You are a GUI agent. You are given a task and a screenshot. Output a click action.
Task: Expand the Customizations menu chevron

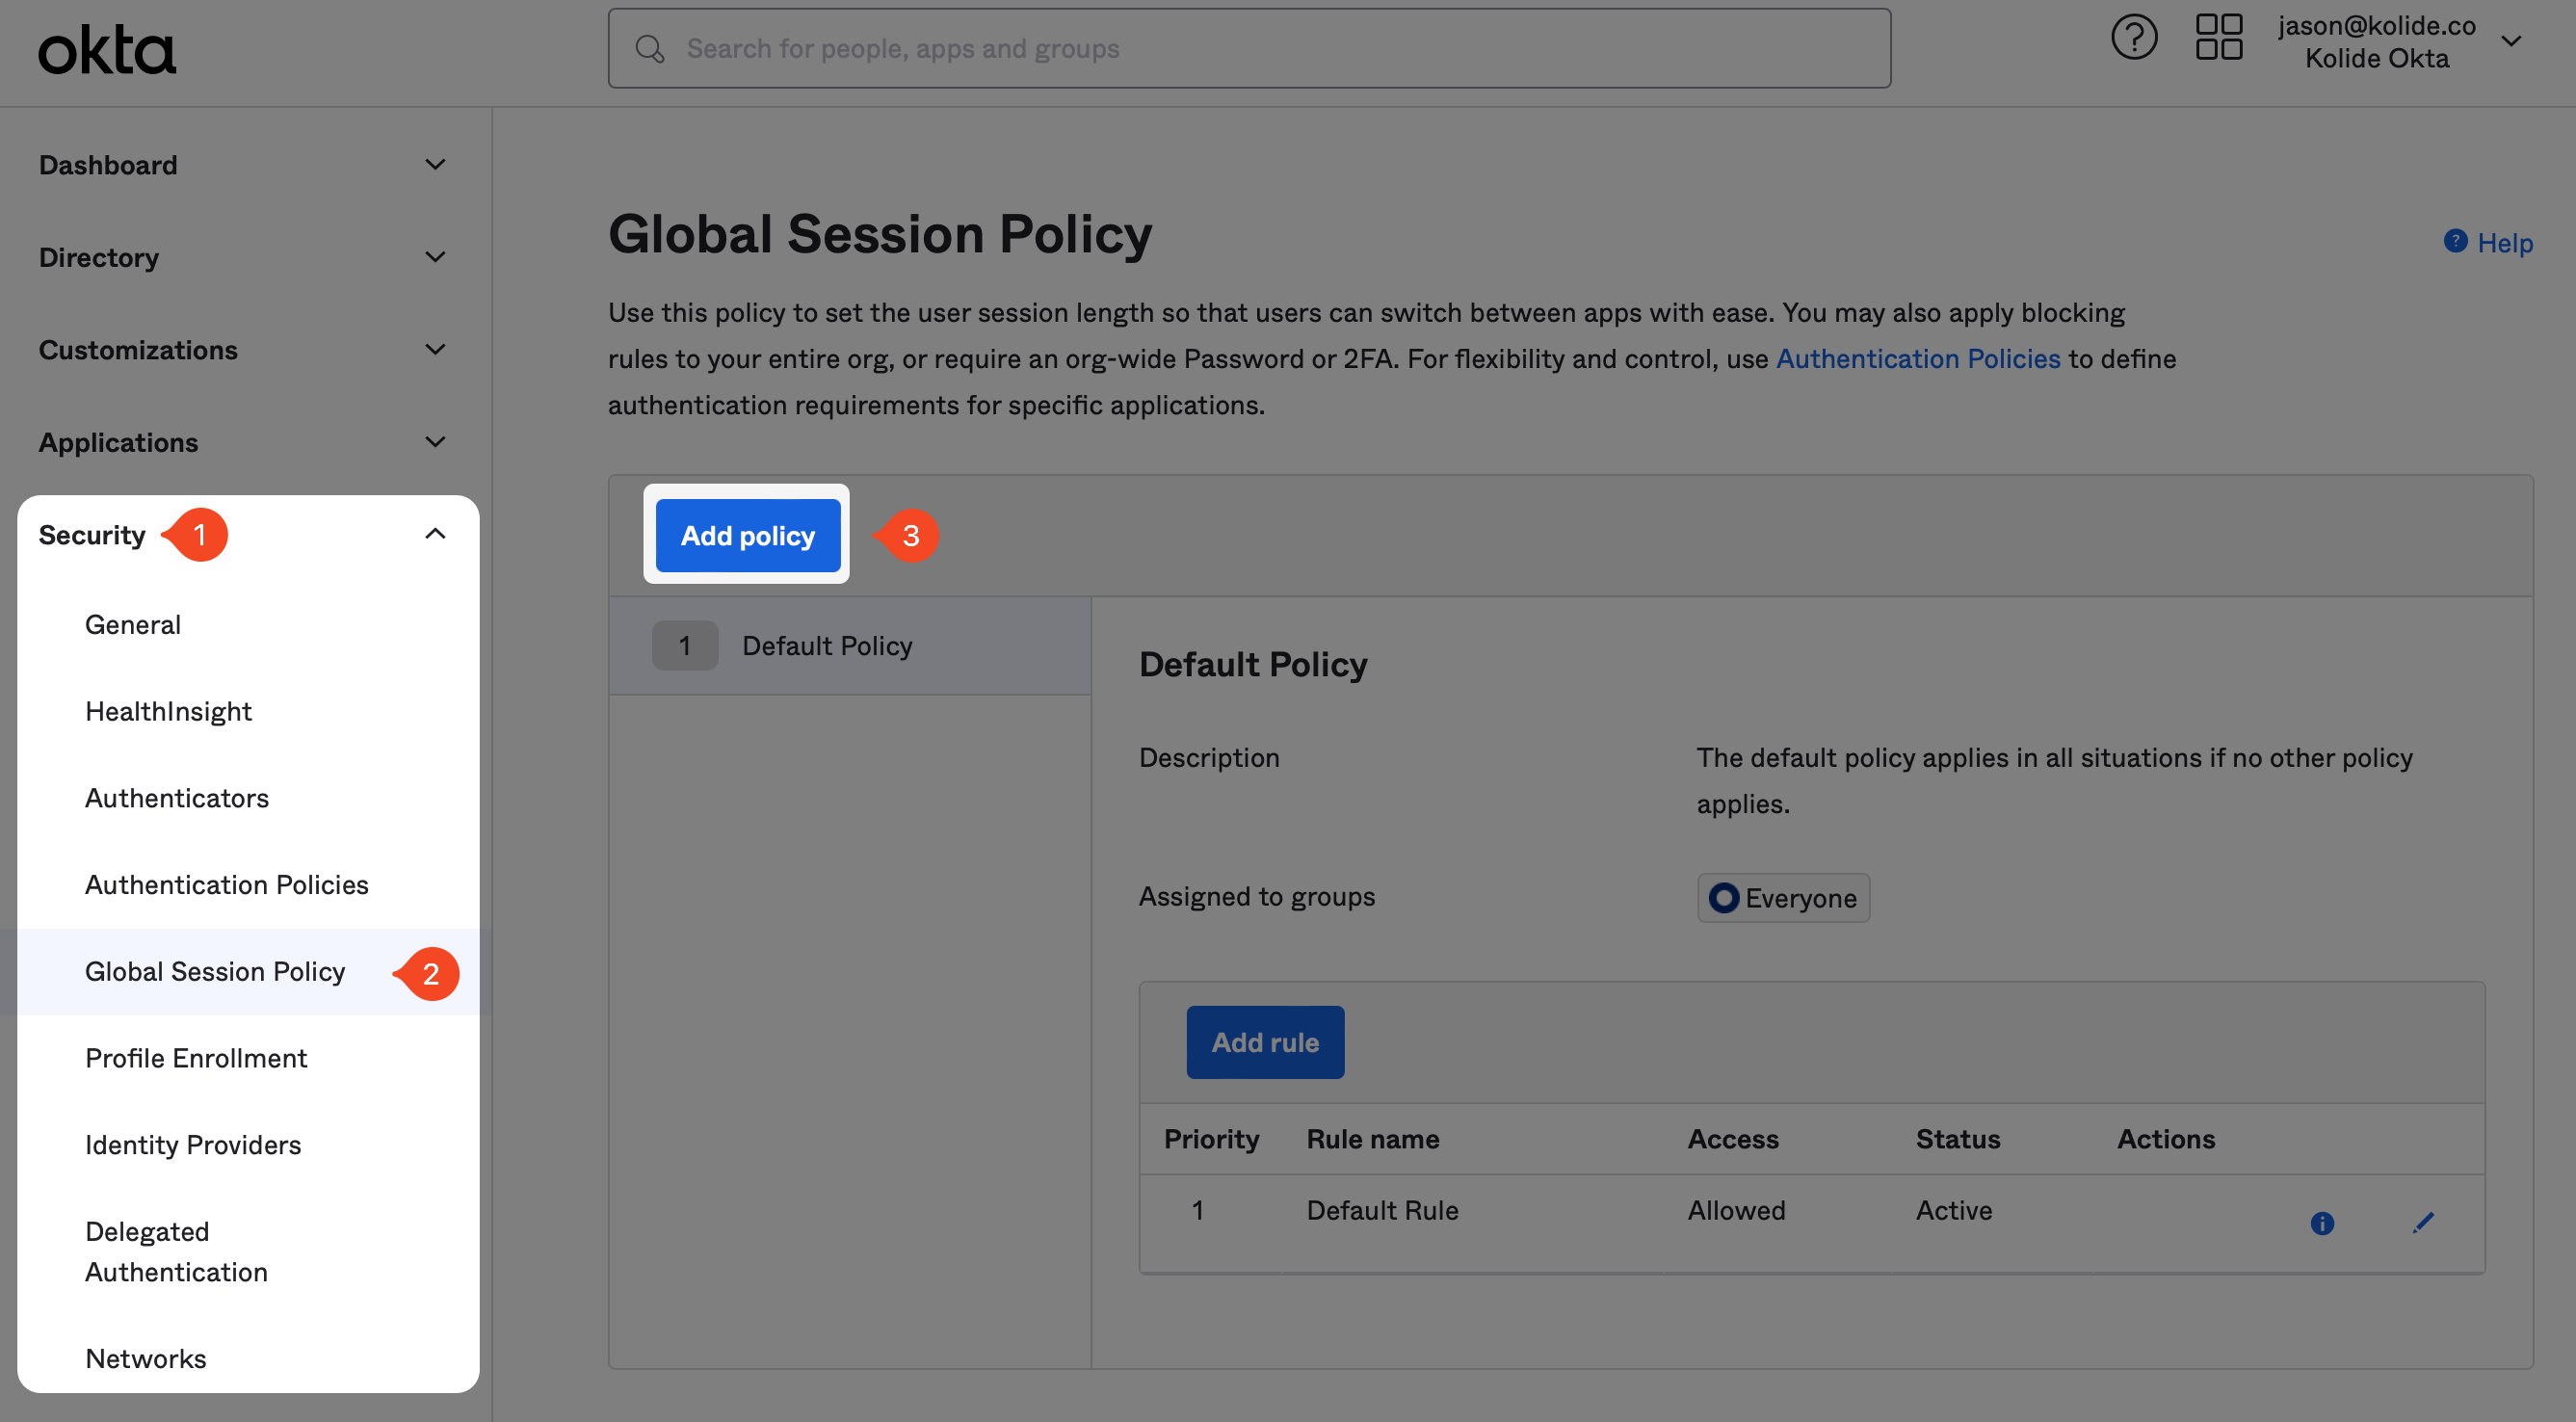[435, 349]
